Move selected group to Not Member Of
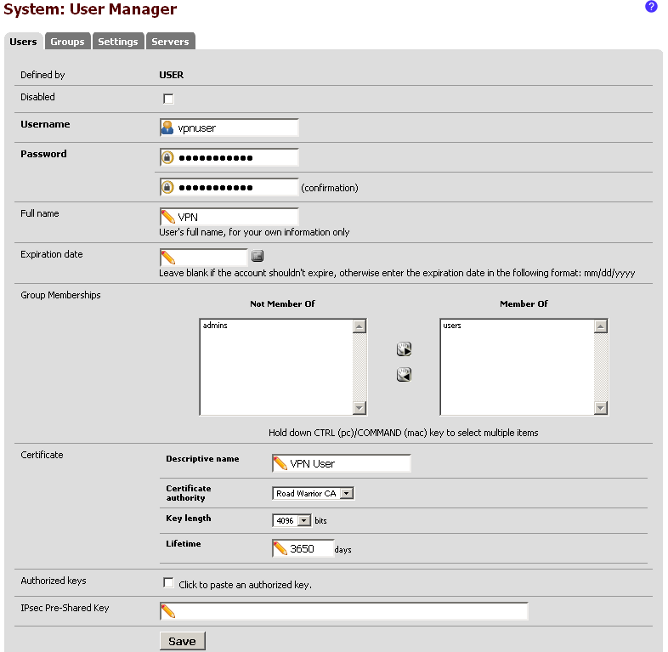Image resolution: width=668 pixels, height=652 pixels. (x=404, y=375)
